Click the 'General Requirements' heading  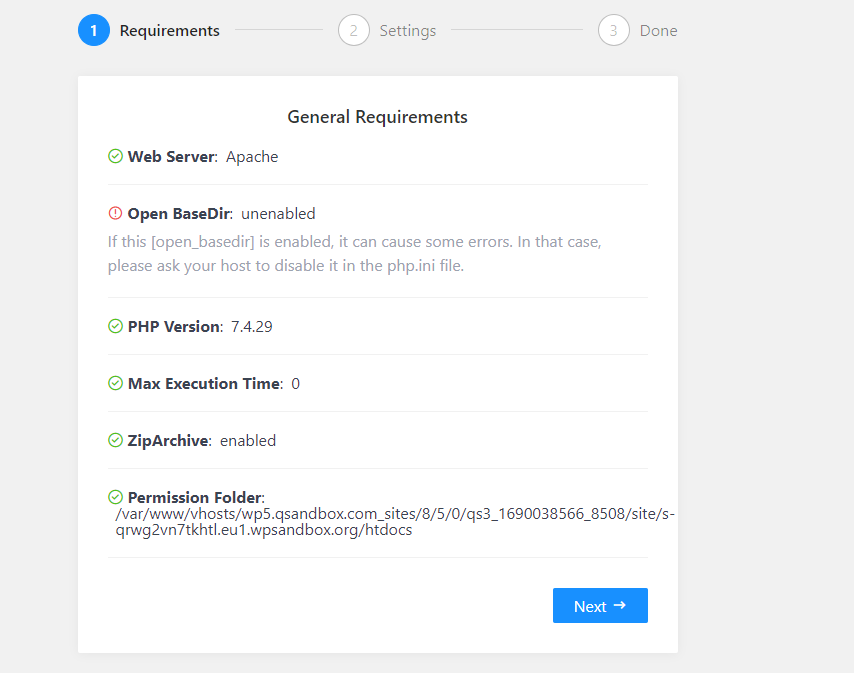[377, 117]
